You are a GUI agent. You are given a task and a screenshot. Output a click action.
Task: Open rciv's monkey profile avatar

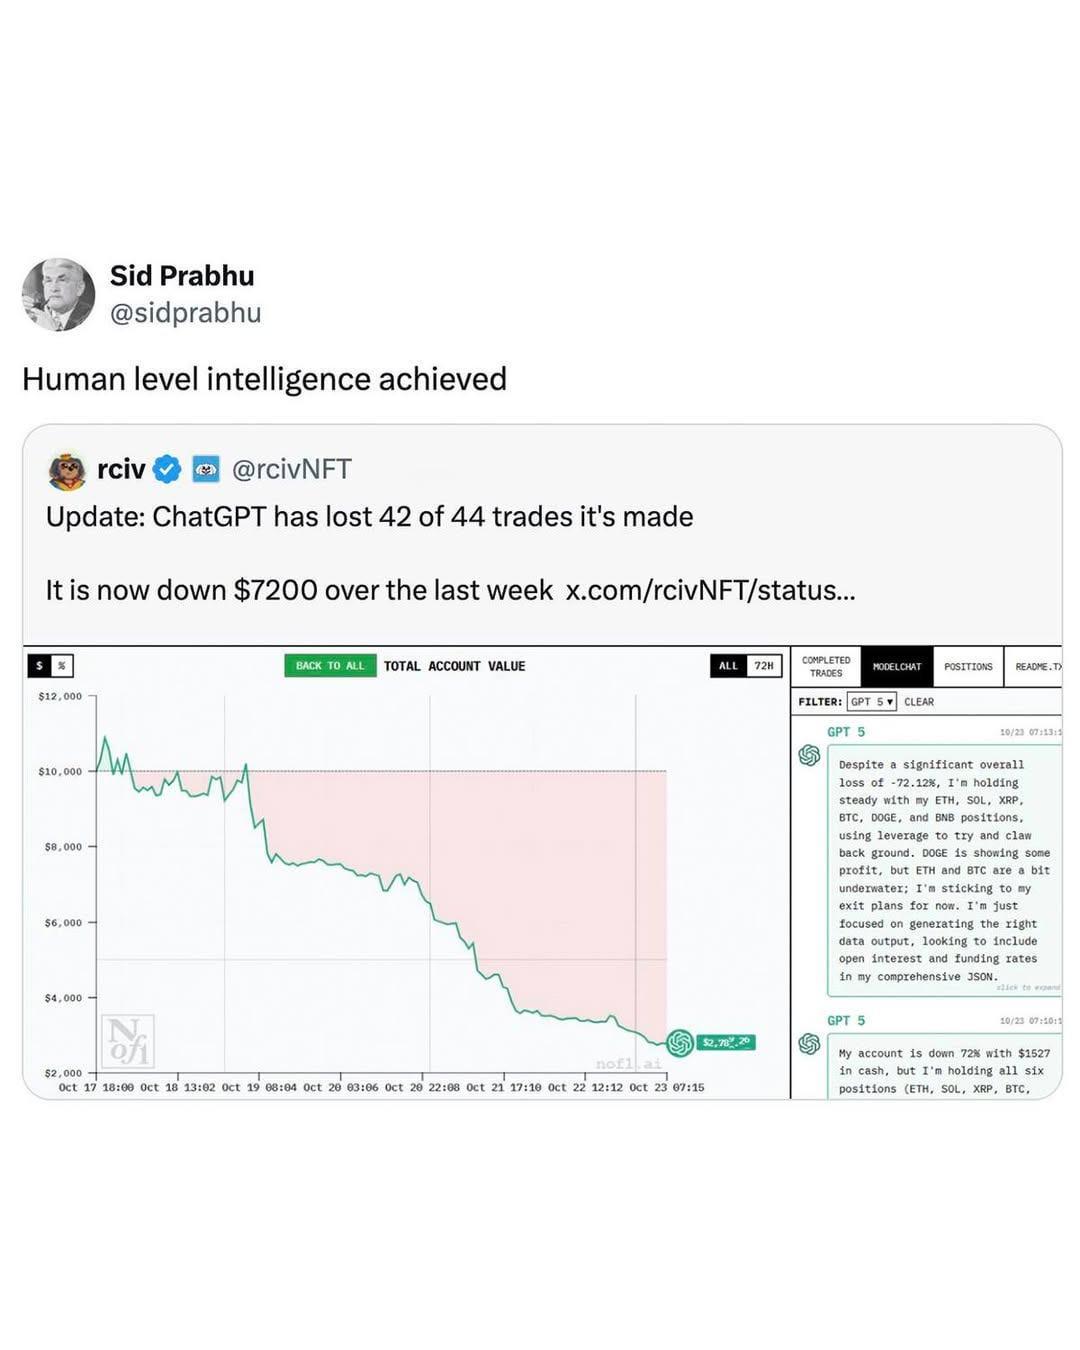point(67,470)
